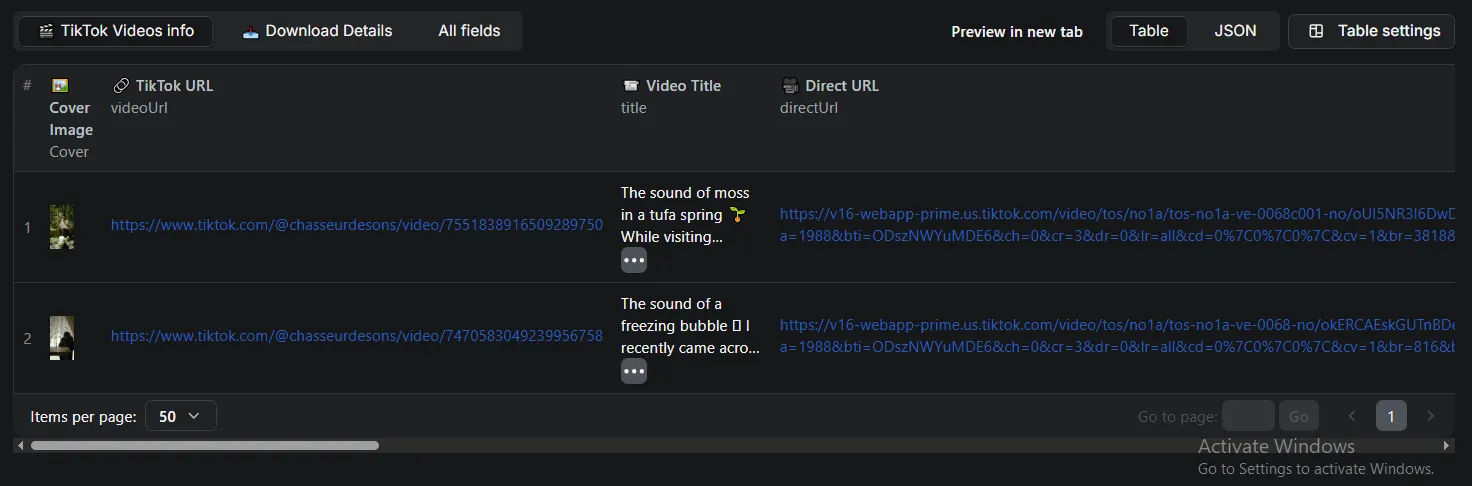1472x486 pixels.
Task: Click the grid icon in Table settings
Action: 1317,31
